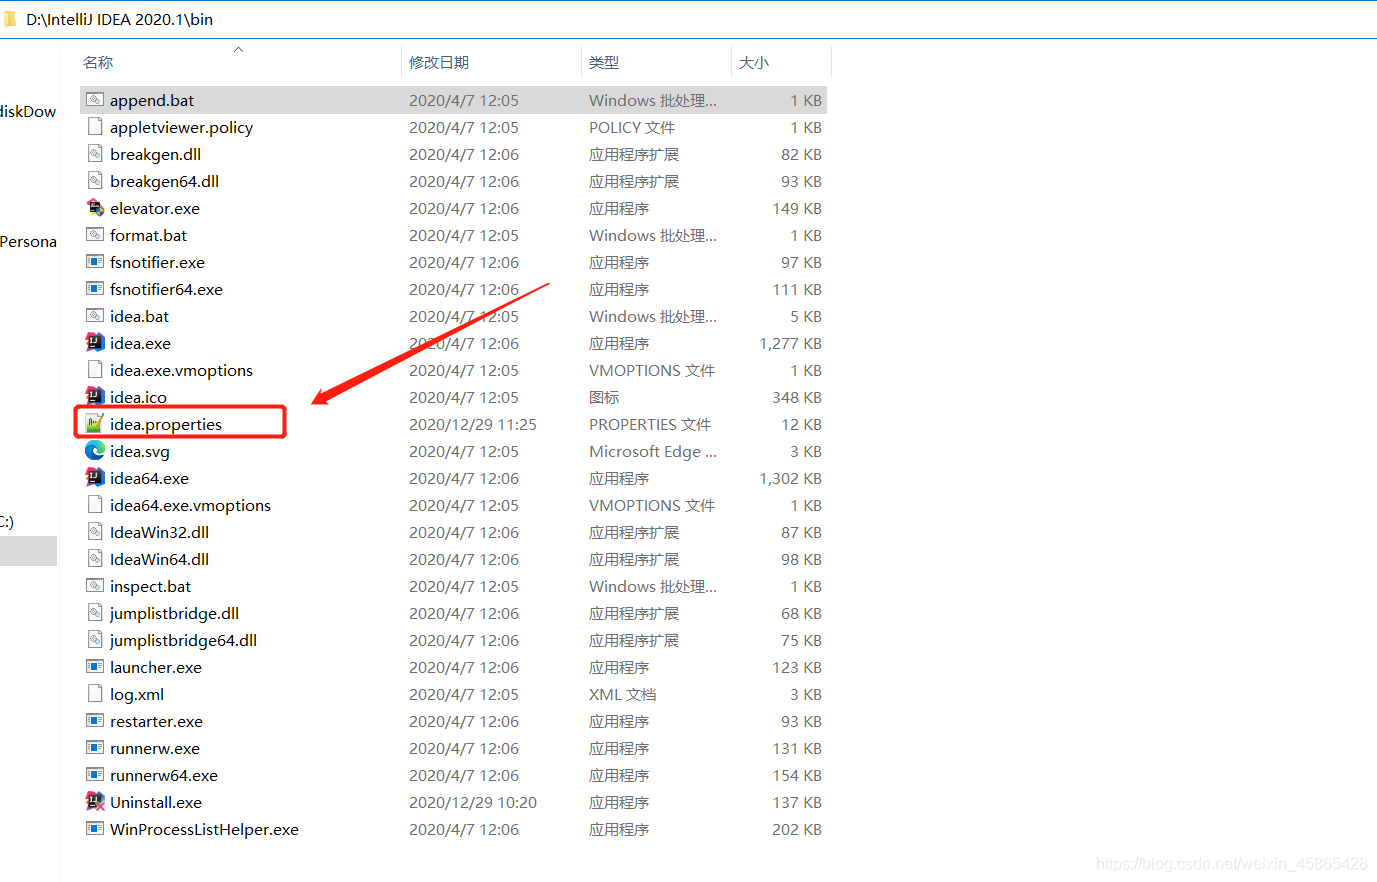1377x882 pixels.
Task: Select the file name idea64.exe.vmoptions
Action: pos(190,505)
